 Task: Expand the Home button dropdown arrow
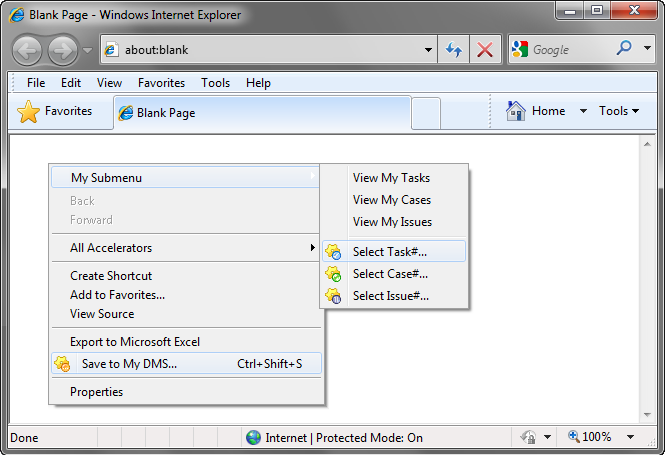(583, 111)
